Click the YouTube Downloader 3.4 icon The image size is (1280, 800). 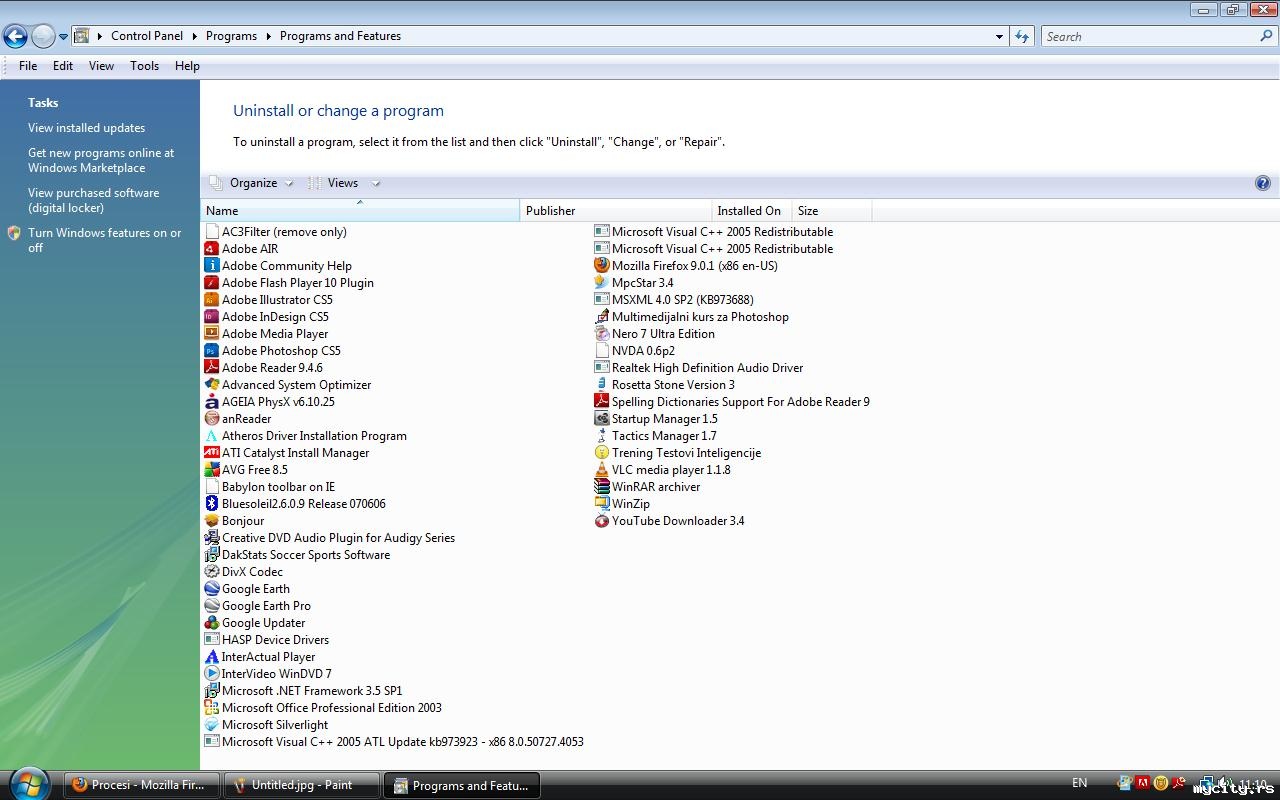601,521
